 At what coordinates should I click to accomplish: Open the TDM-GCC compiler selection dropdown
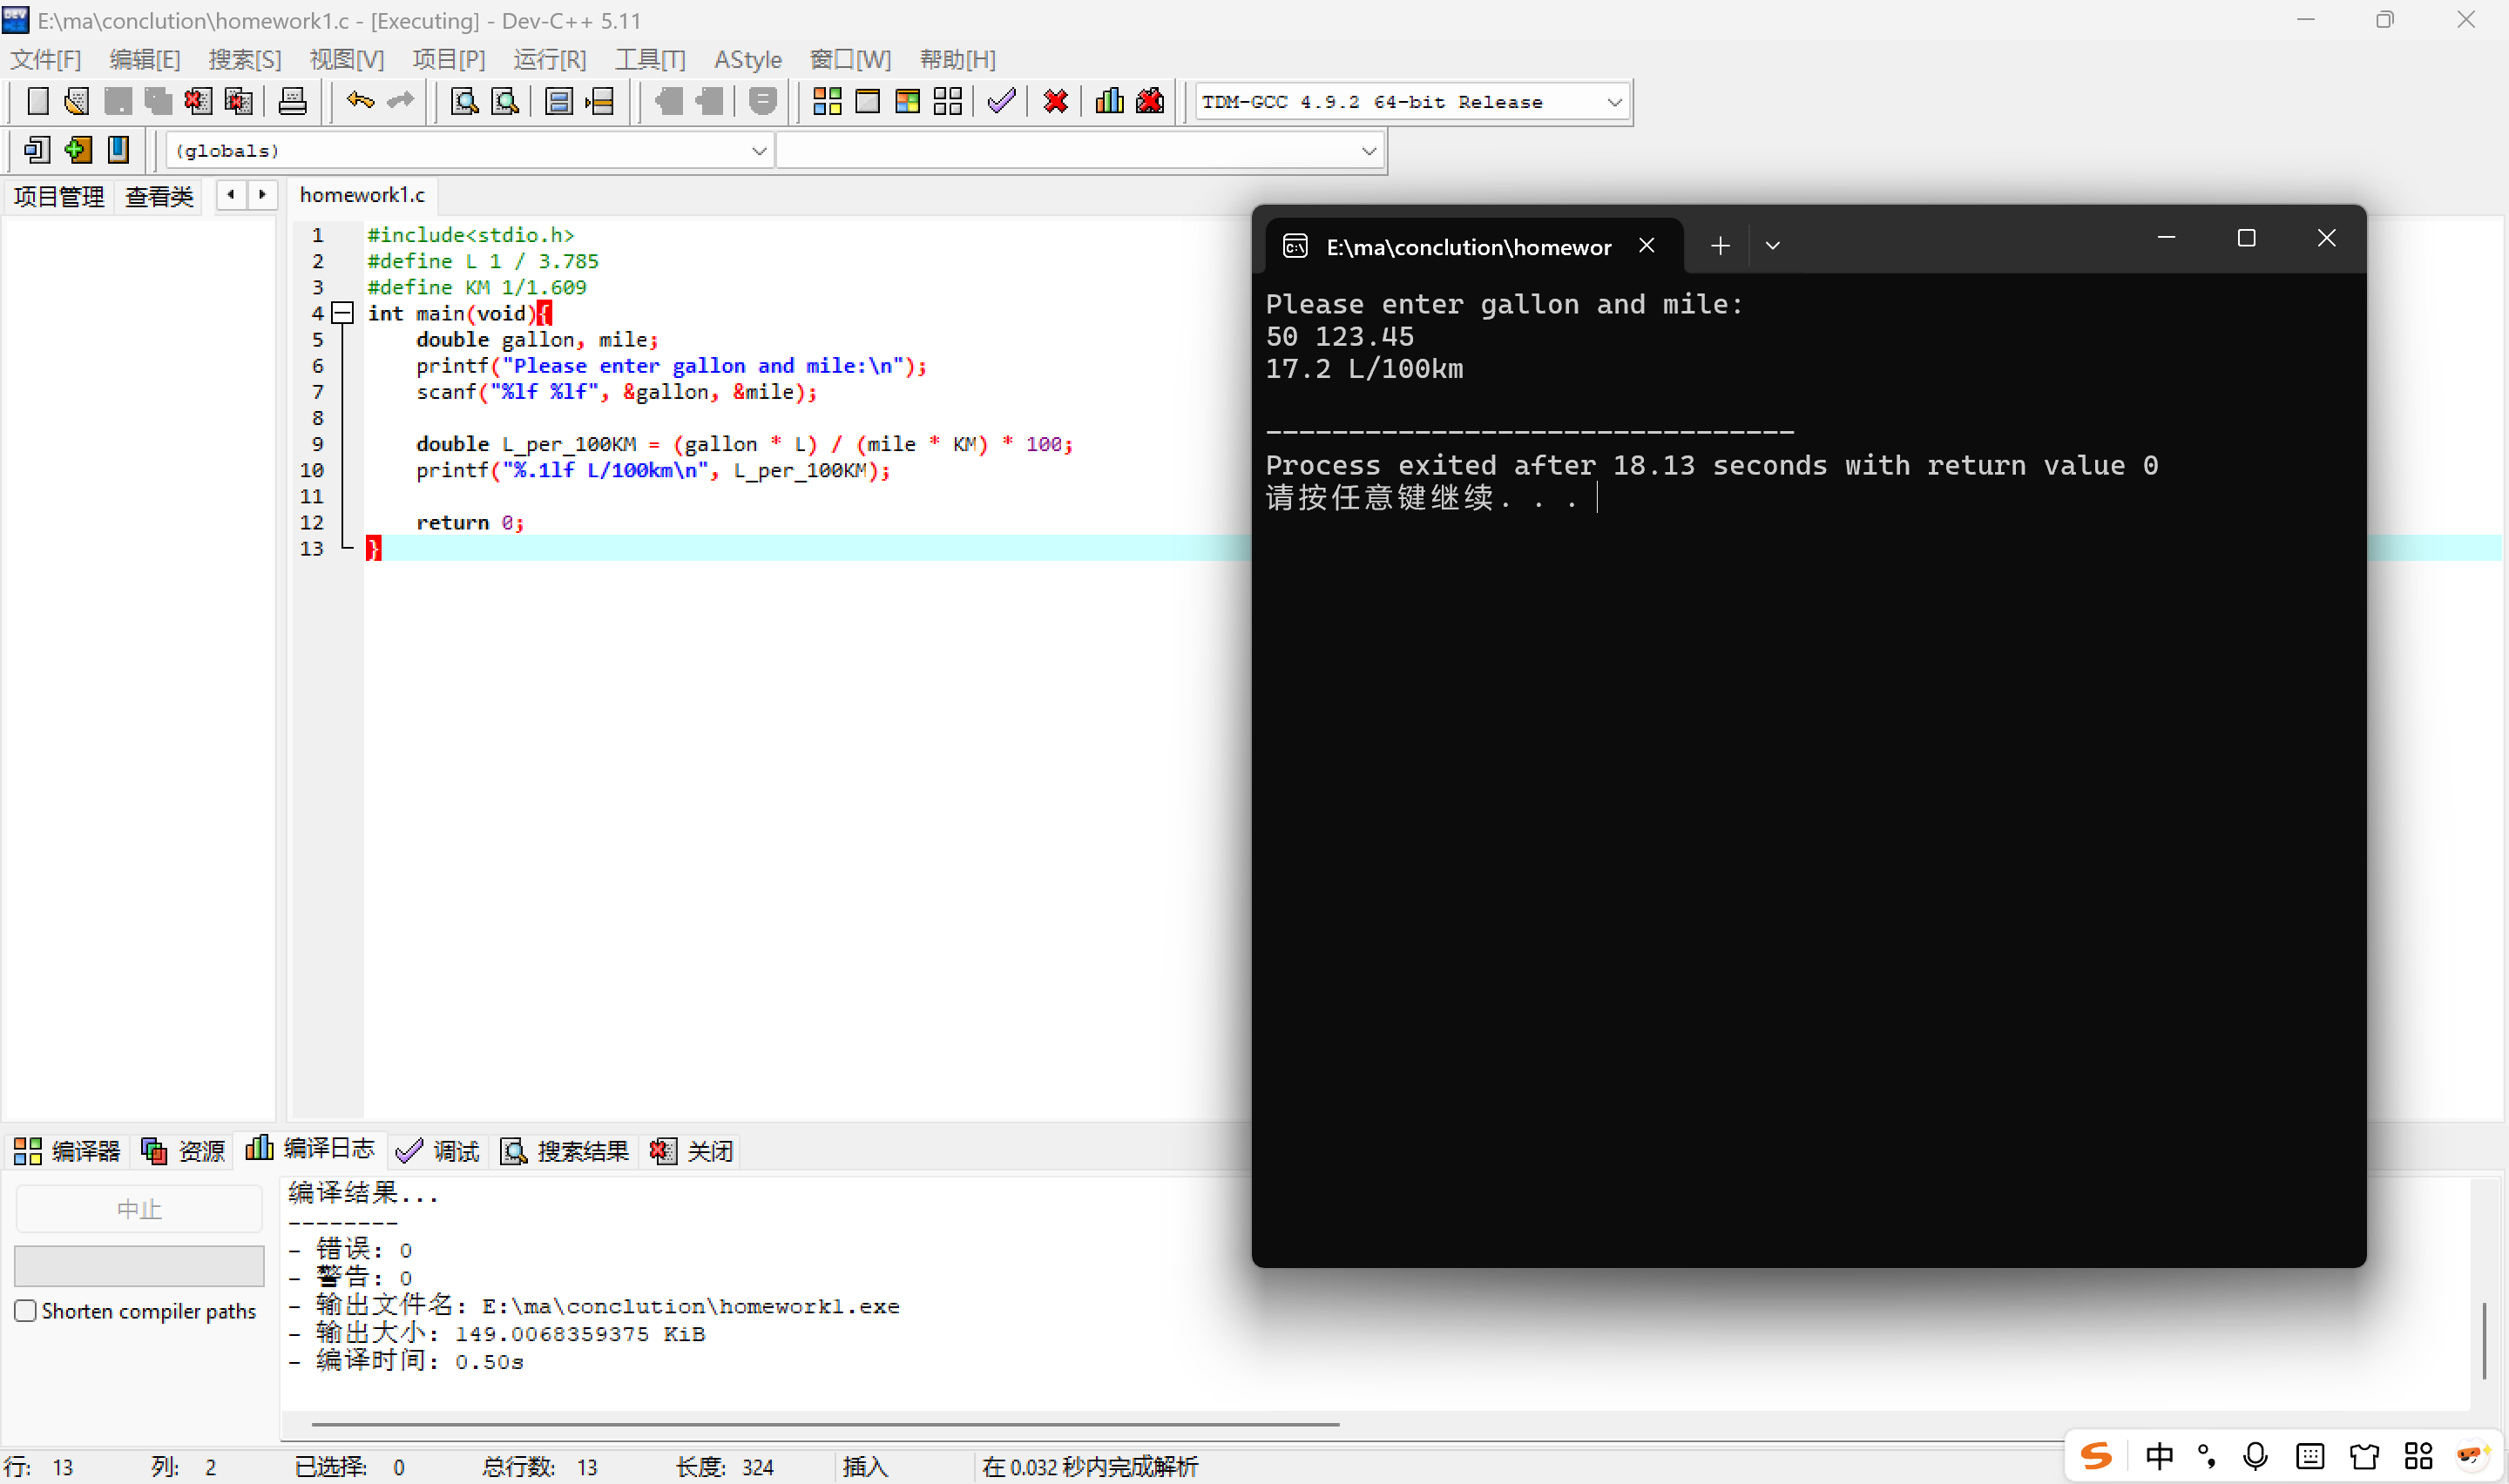pos(1613,102)
